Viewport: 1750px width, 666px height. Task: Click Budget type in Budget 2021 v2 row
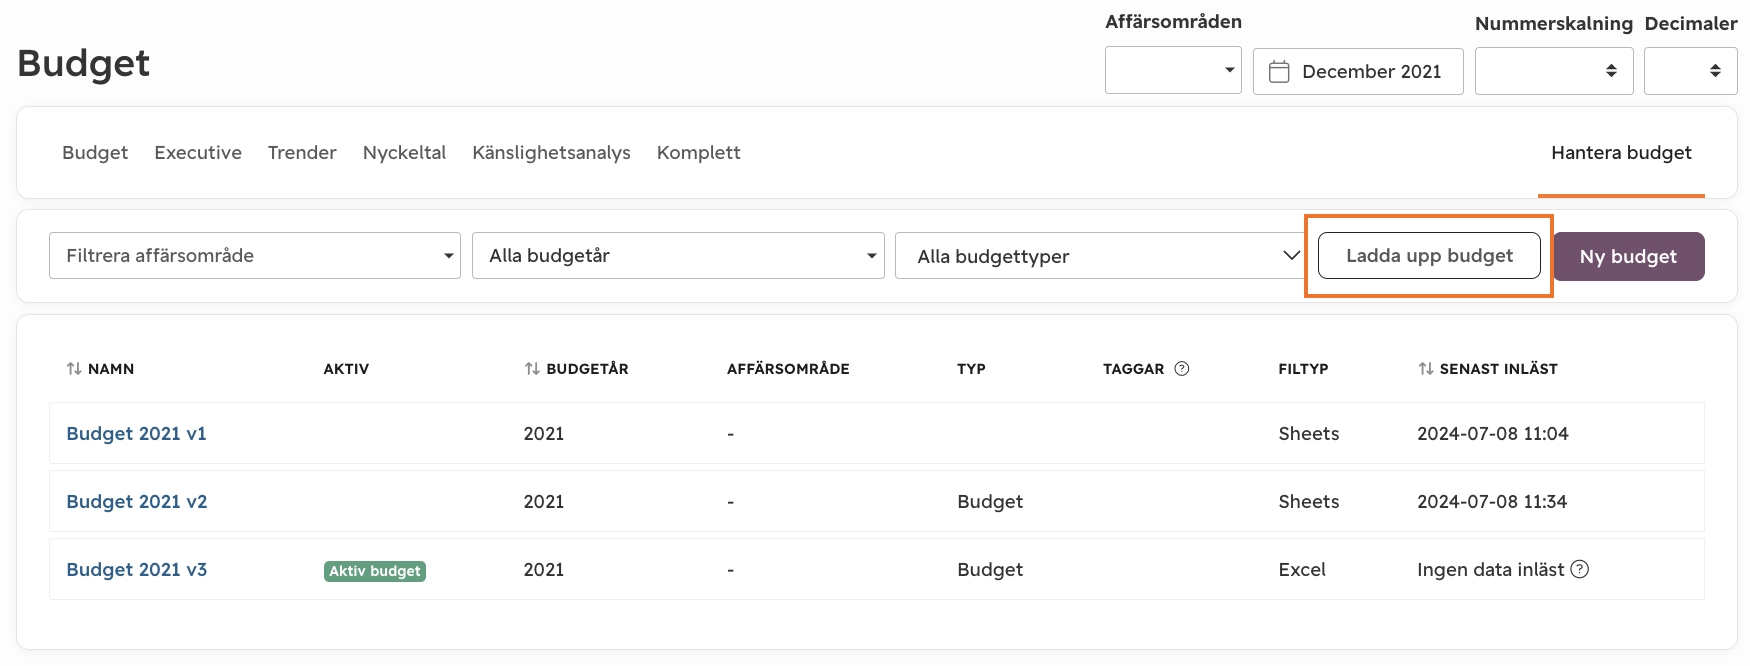(x=990, y=501)
